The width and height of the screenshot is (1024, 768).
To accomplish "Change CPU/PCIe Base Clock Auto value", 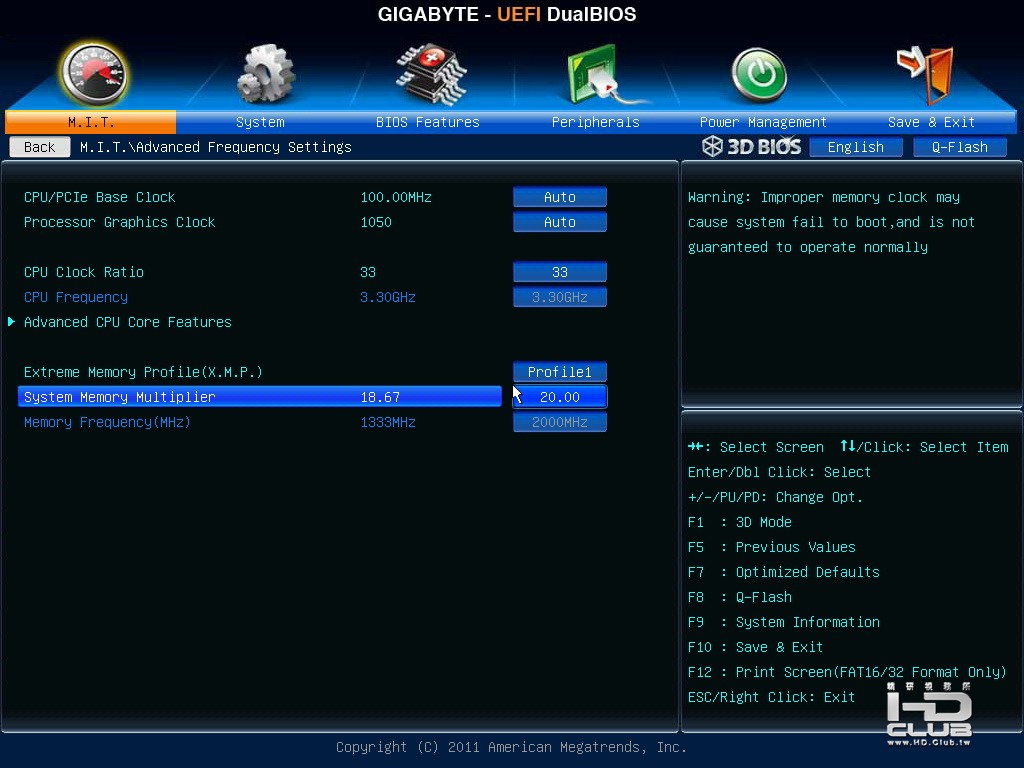I will tap(560, 197).
